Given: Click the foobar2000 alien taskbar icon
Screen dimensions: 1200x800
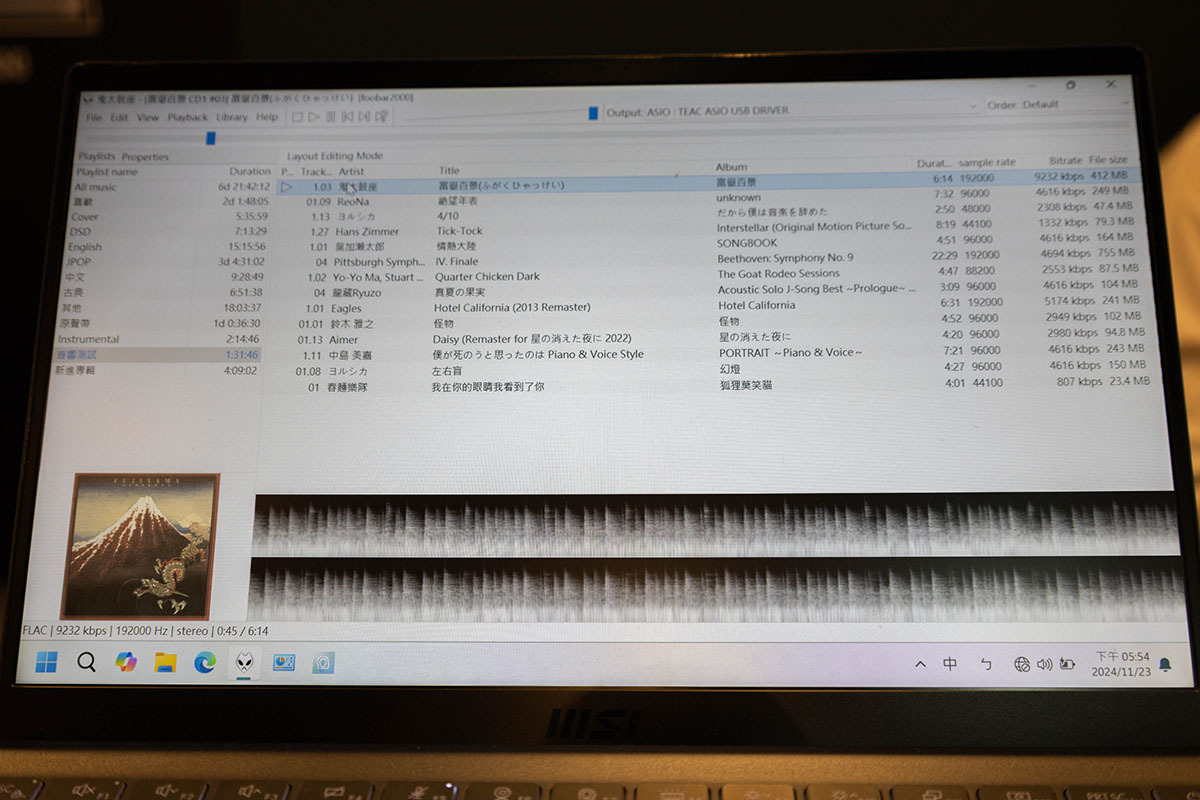Looking at the screenshot, I should pyautogui.click(x=244, y=662).
